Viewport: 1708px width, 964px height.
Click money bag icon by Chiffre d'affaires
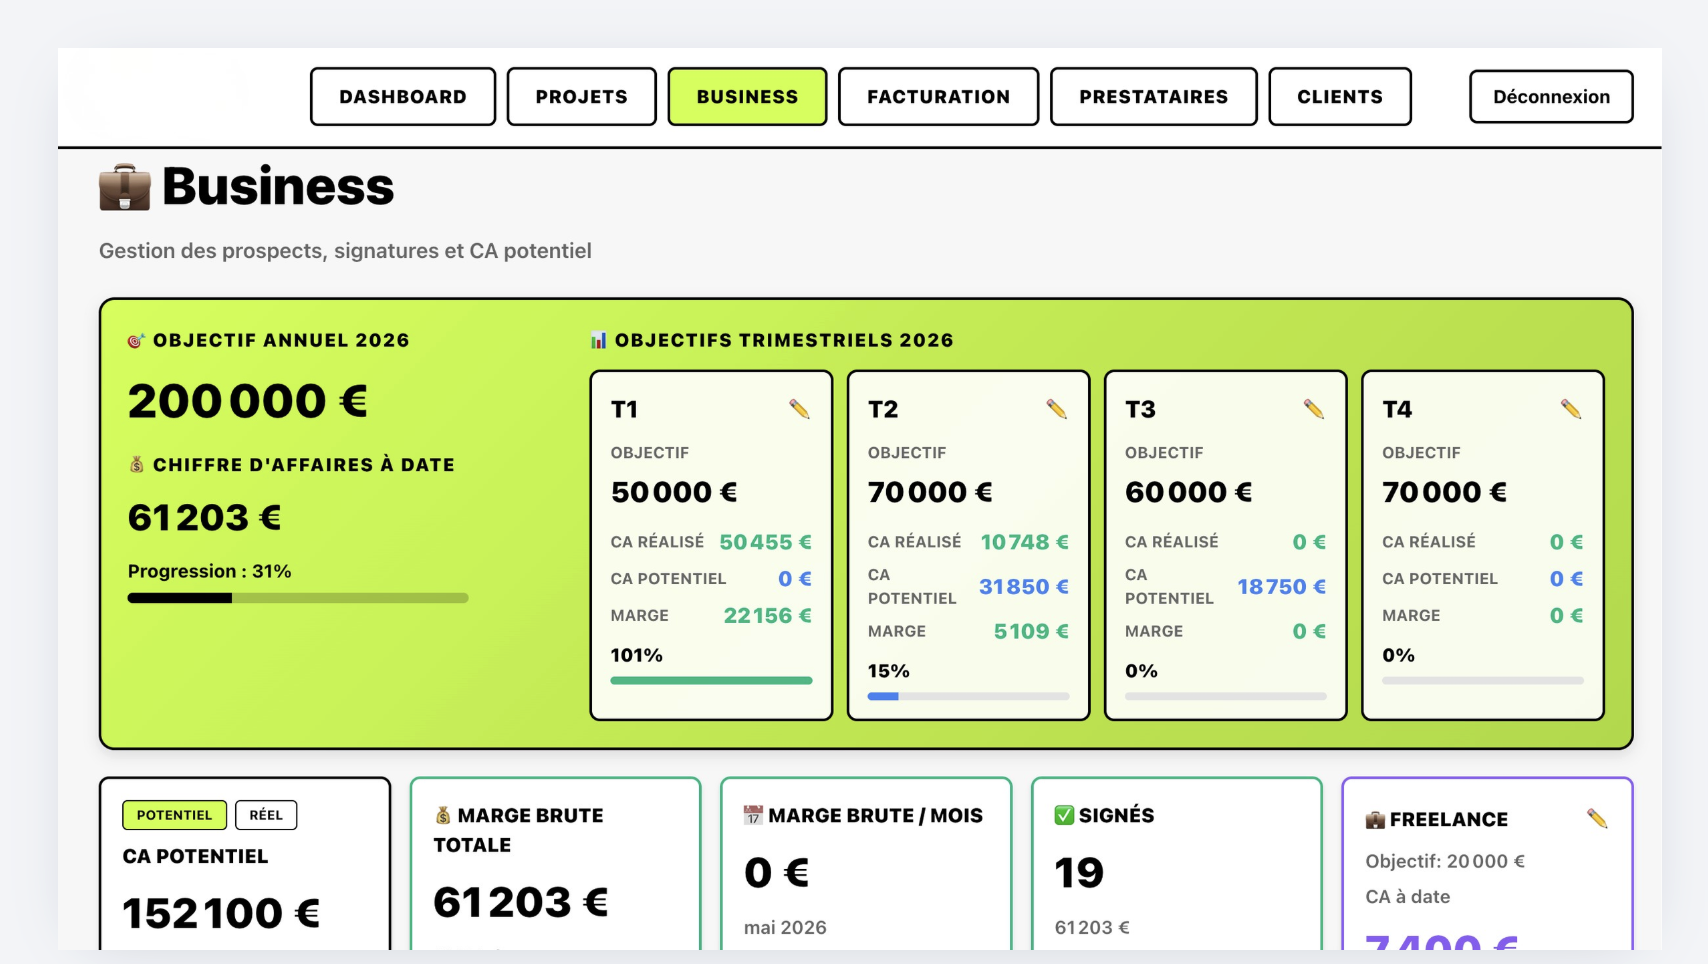137,465
